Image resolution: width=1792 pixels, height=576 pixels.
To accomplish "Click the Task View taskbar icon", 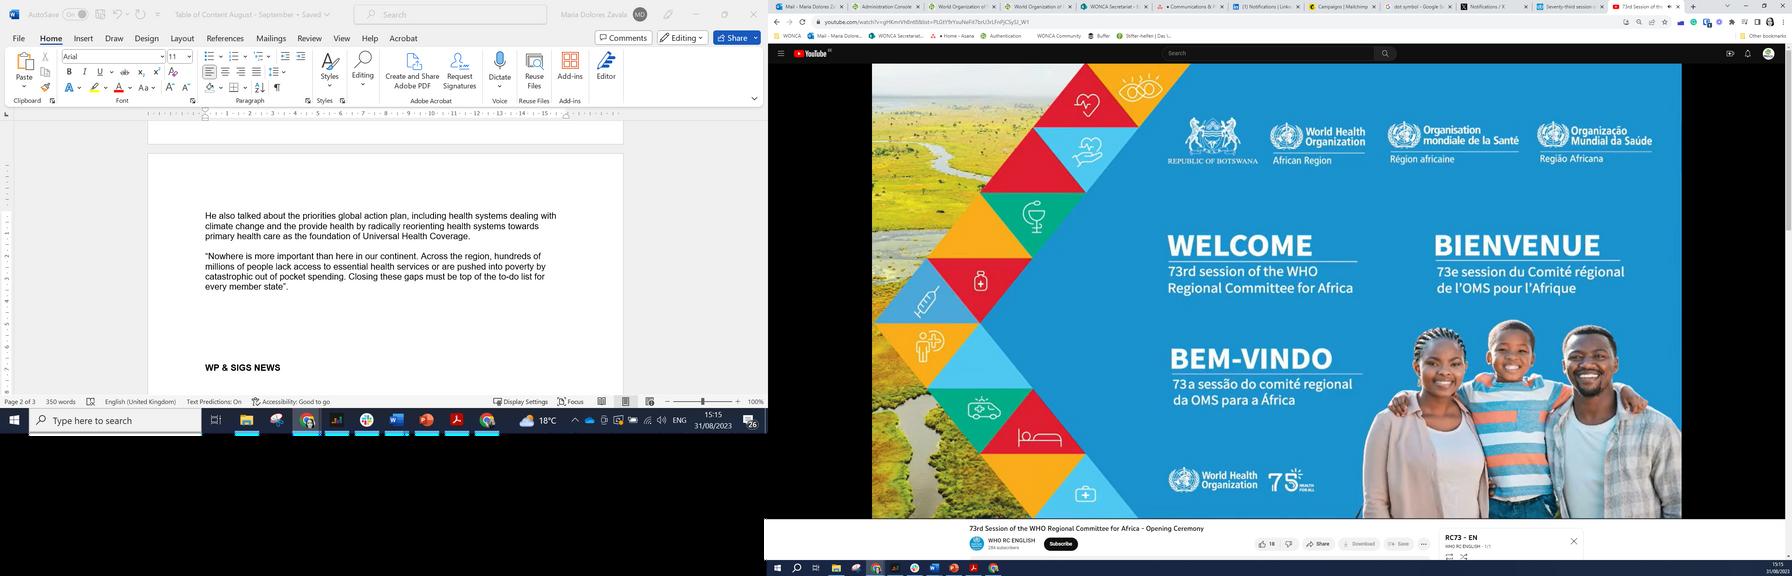I will click(215, 421).
